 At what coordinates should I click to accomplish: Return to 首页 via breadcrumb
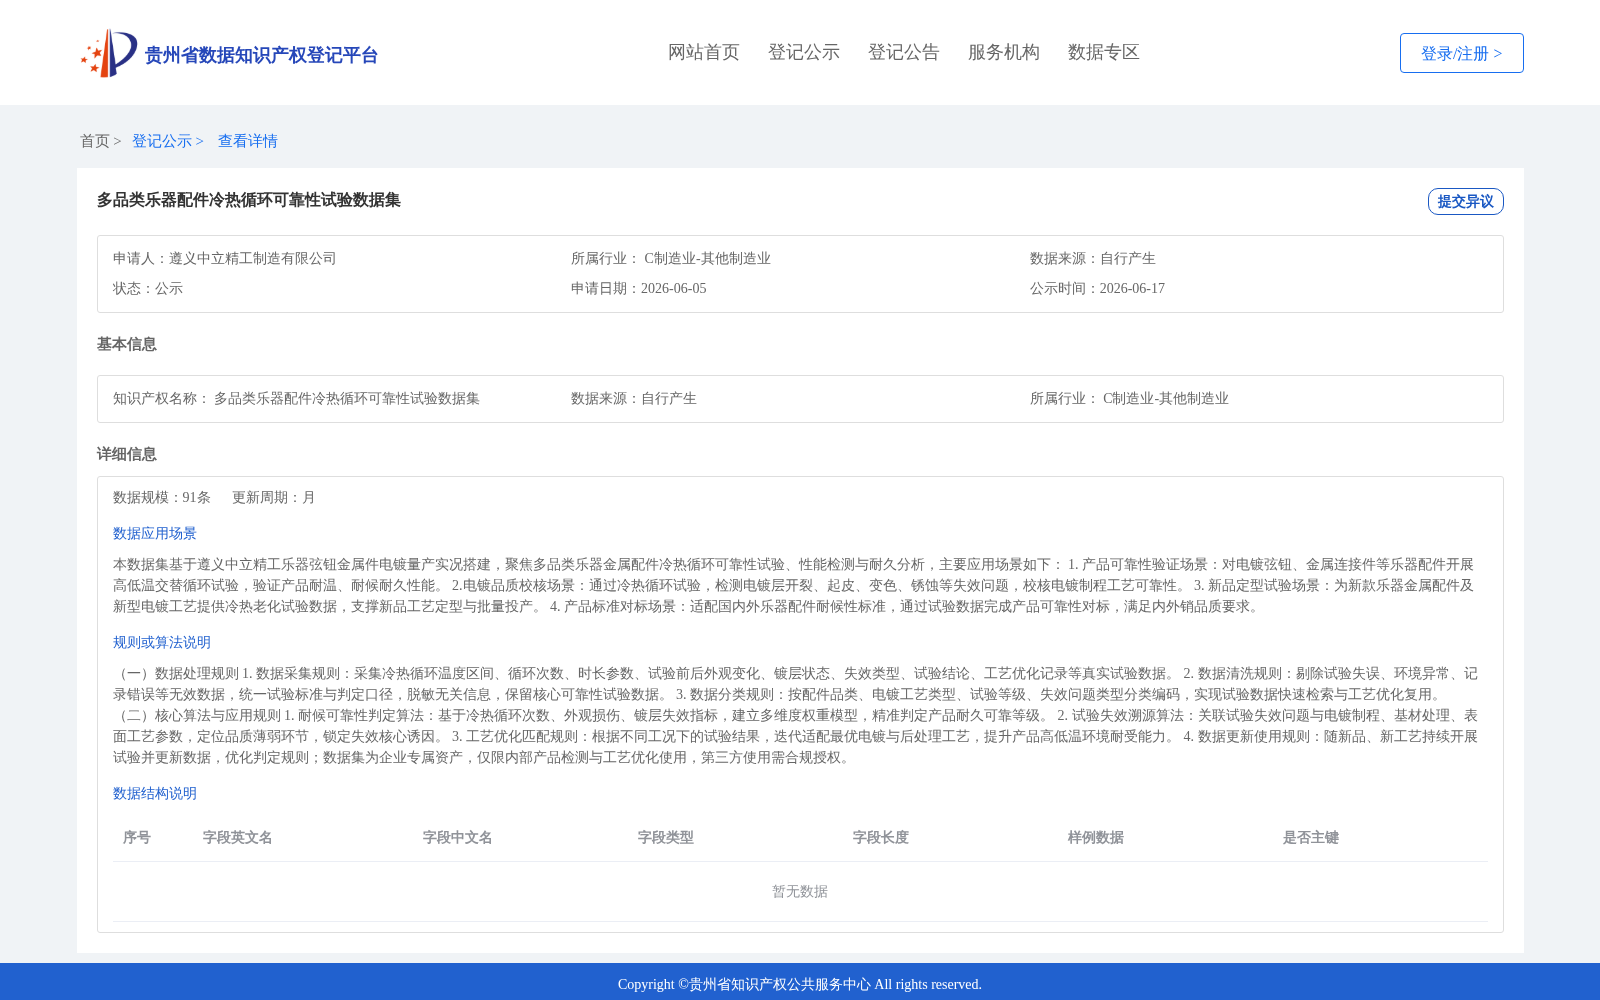[95, 141]
